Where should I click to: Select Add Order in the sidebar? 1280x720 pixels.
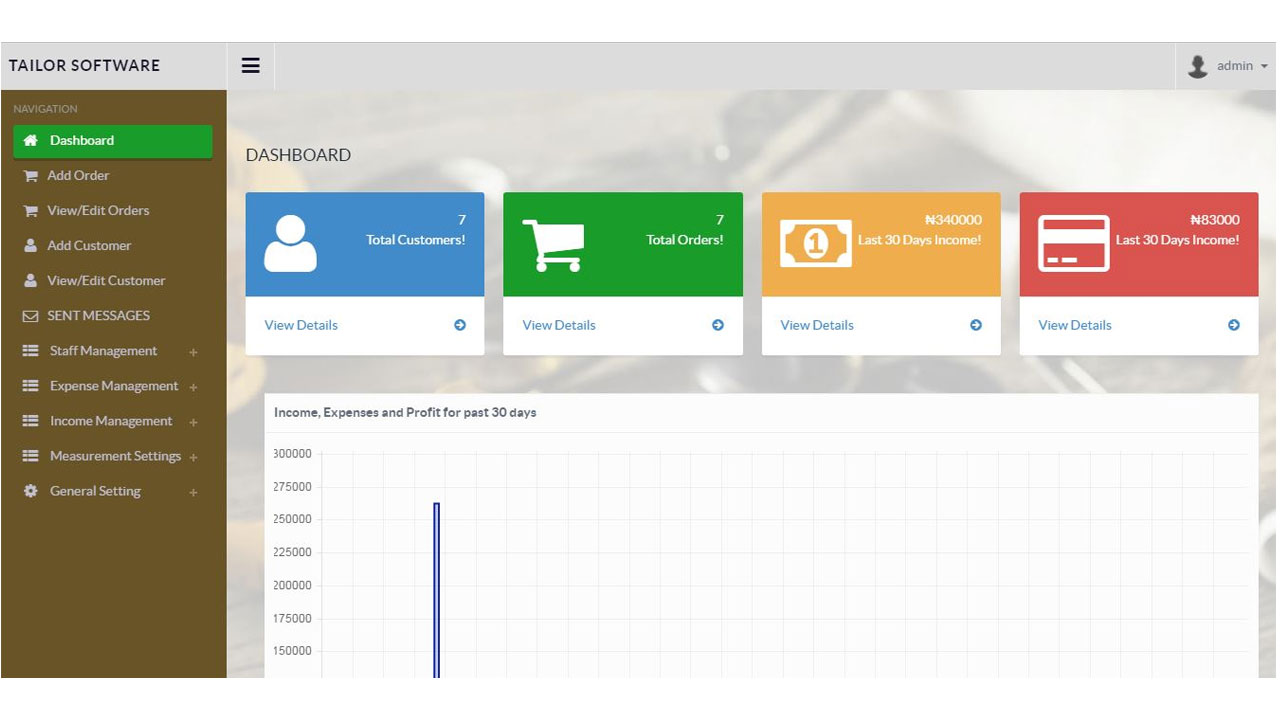pyautogui.click(x=78, y=175)
